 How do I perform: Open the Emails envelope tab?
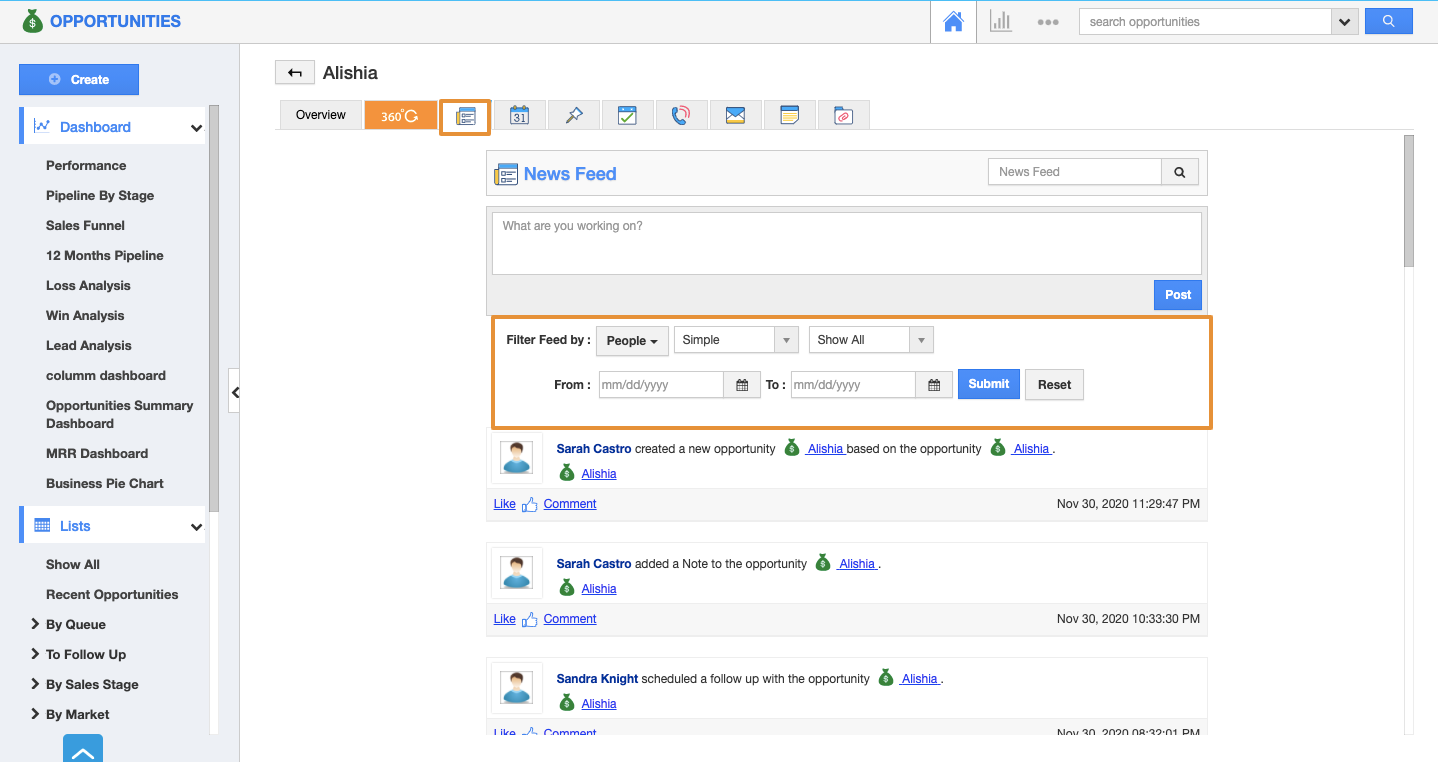[735, 115]
